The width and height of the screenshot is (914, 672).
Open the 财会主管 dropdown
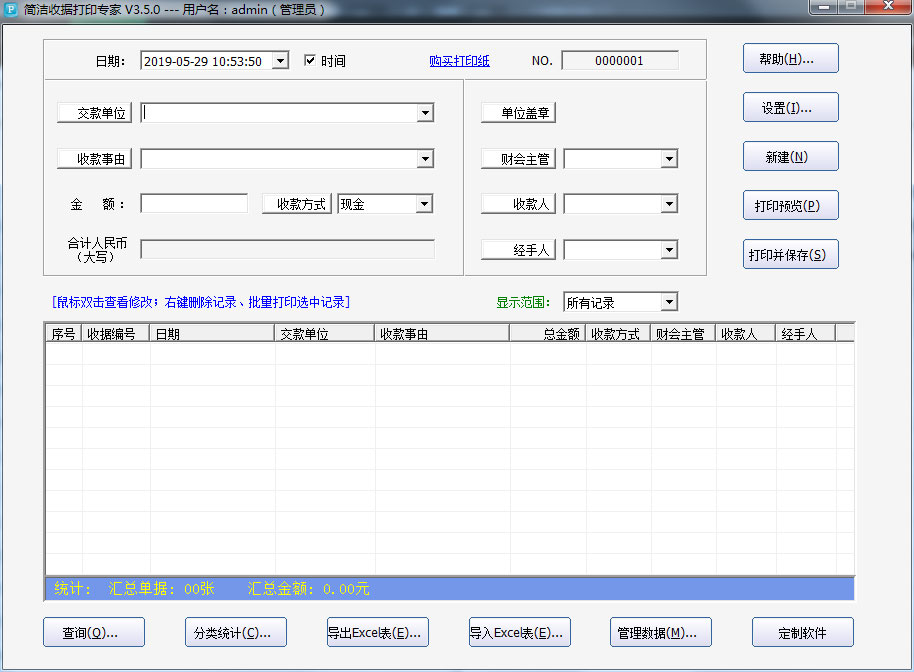click(669, 159)
